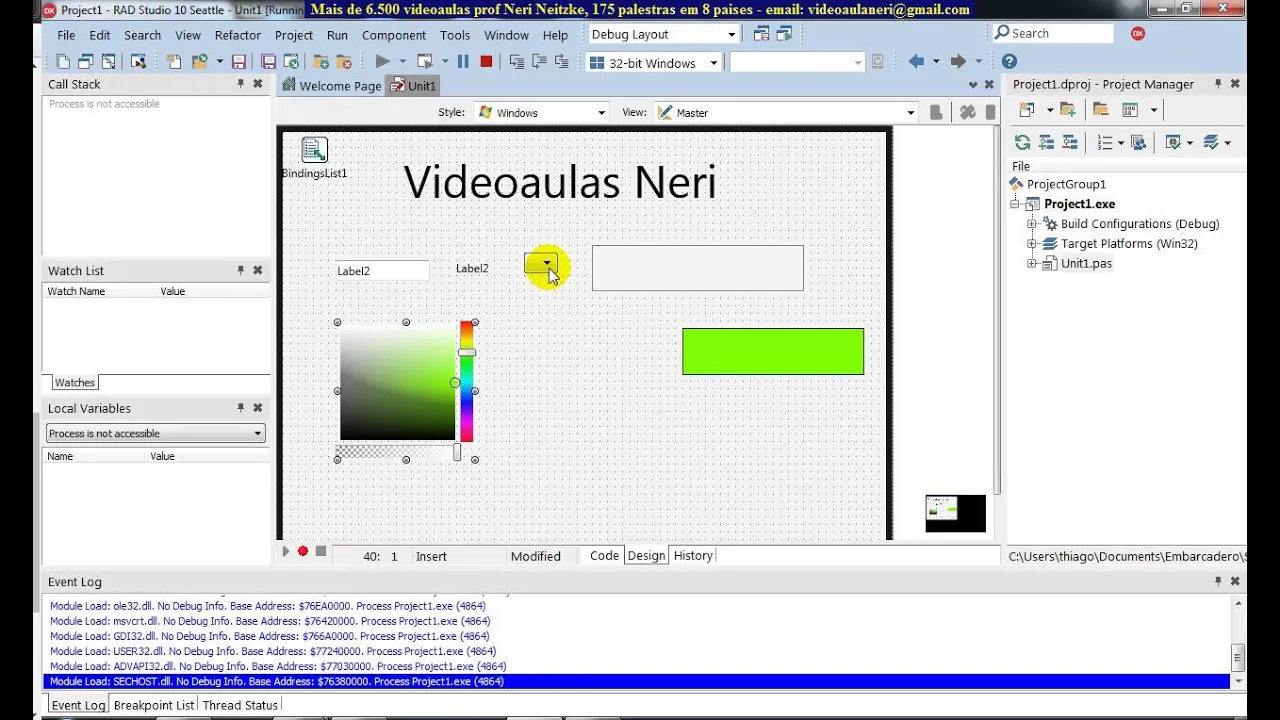Click the red DX Embarcadero icon

1138,34
